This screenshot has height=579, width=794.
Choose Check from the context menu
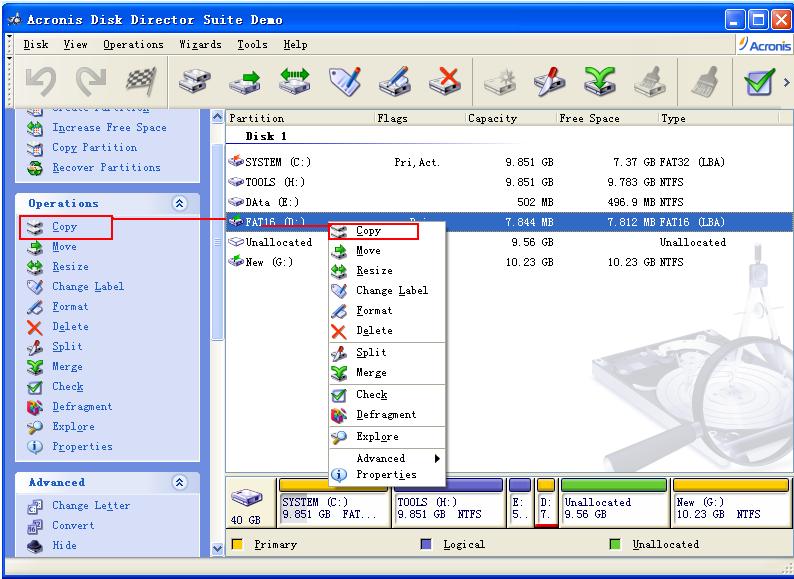click(387, 395)
